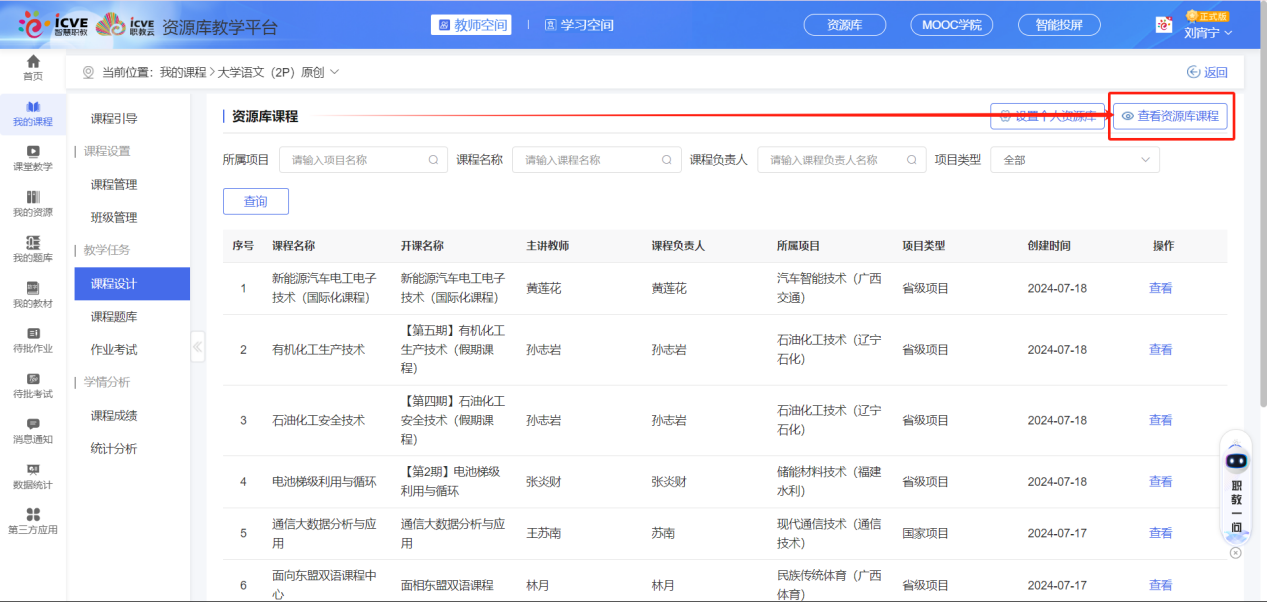Open 待批作业 in the left sidebar
The width and height of the screenshot is (1267, 602).
(x=33, y=341)
